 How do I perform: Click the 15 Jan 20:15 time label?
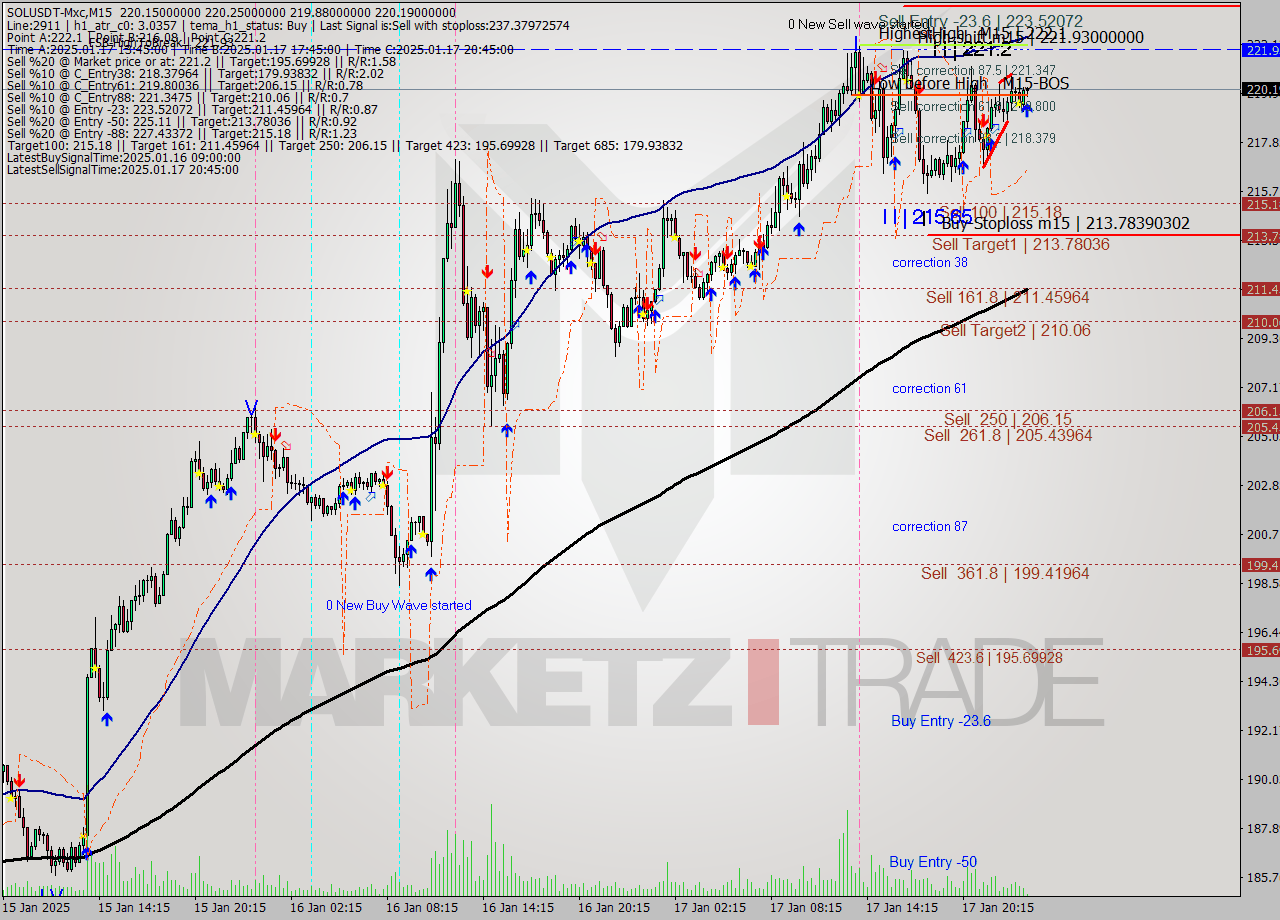(x=230, y=908)
